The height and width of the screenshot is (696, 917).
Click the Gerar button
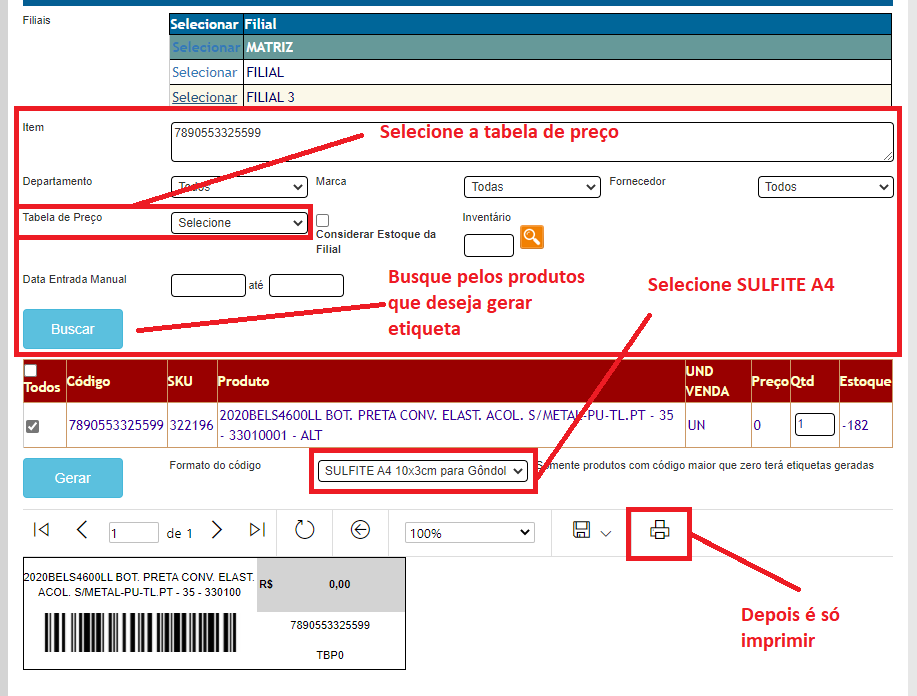tap(73, 478)
